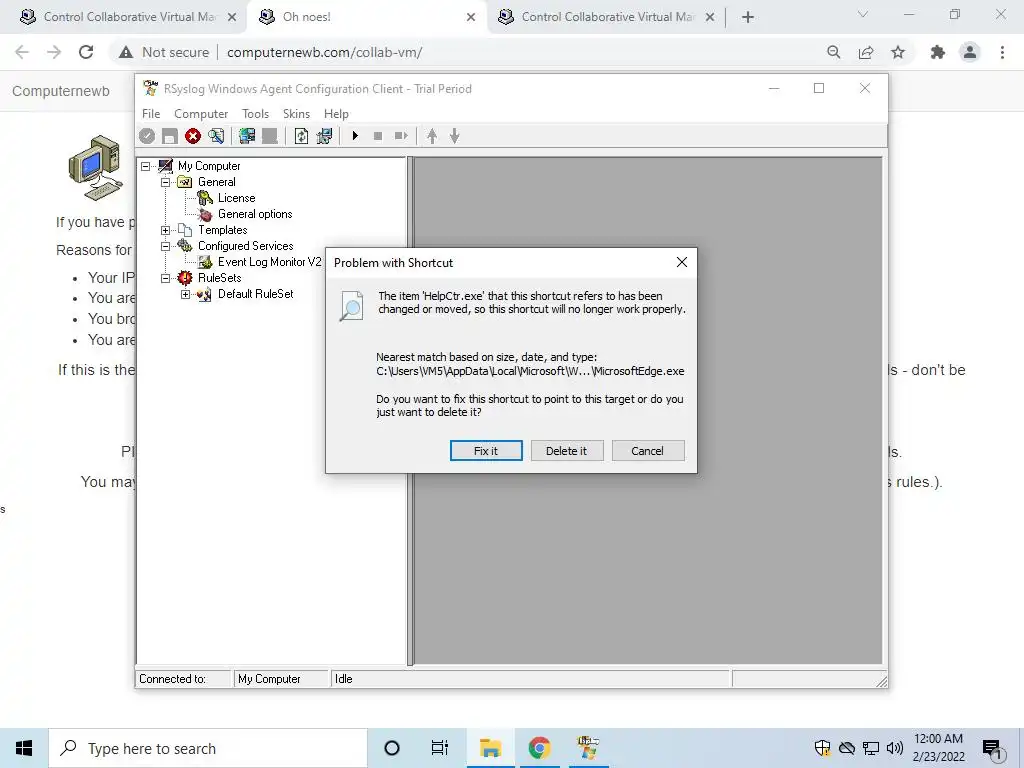Click the share page icon
The width and height of the screenshot is (1024, 768).
coord(866,52)
